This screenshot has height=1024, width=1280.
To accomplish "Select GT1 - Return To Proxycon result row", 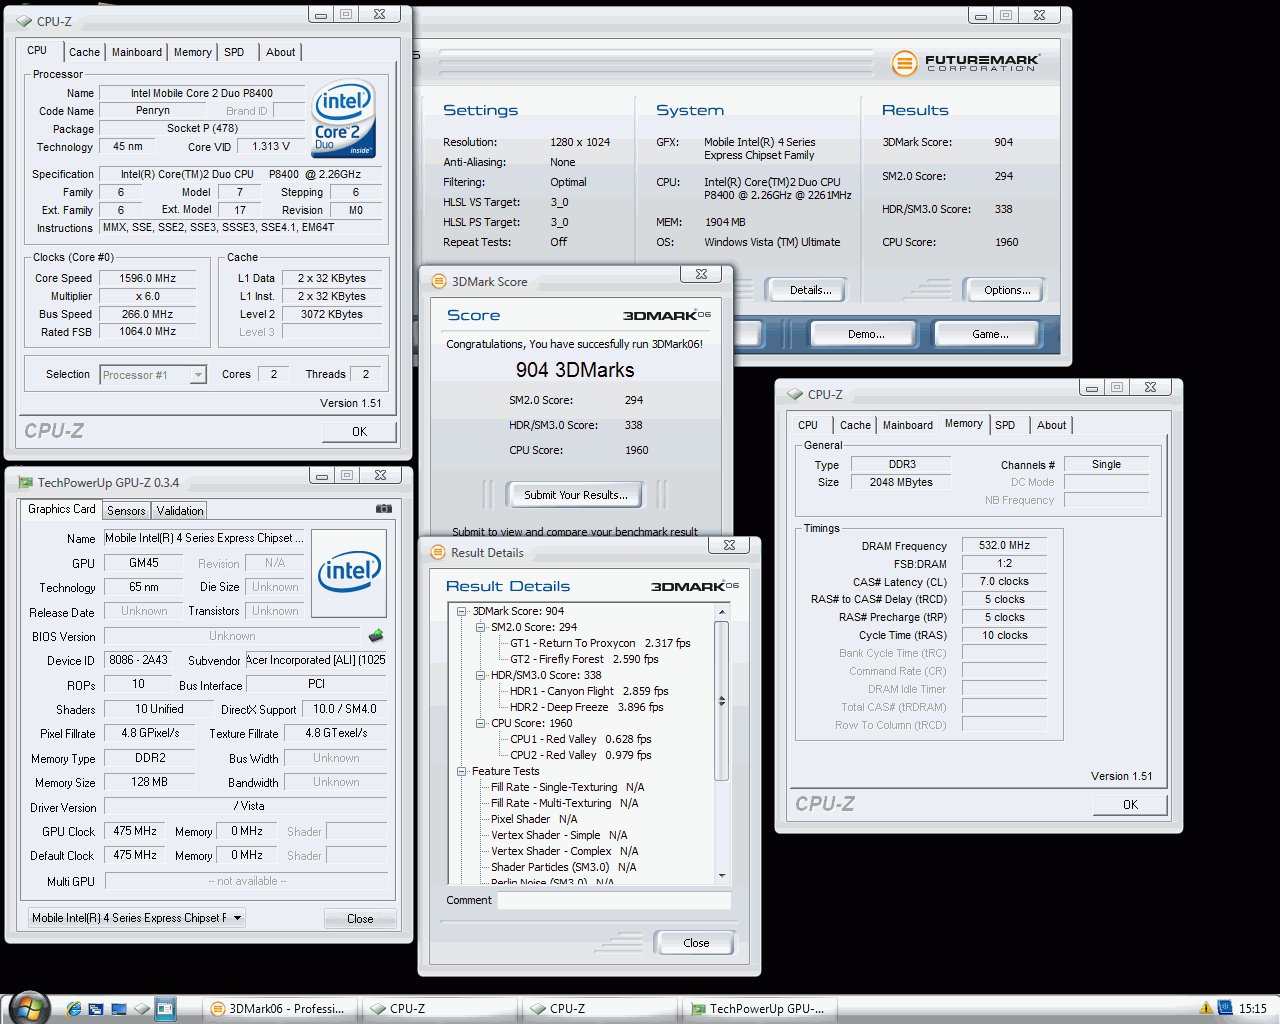I will coord(600,643).
